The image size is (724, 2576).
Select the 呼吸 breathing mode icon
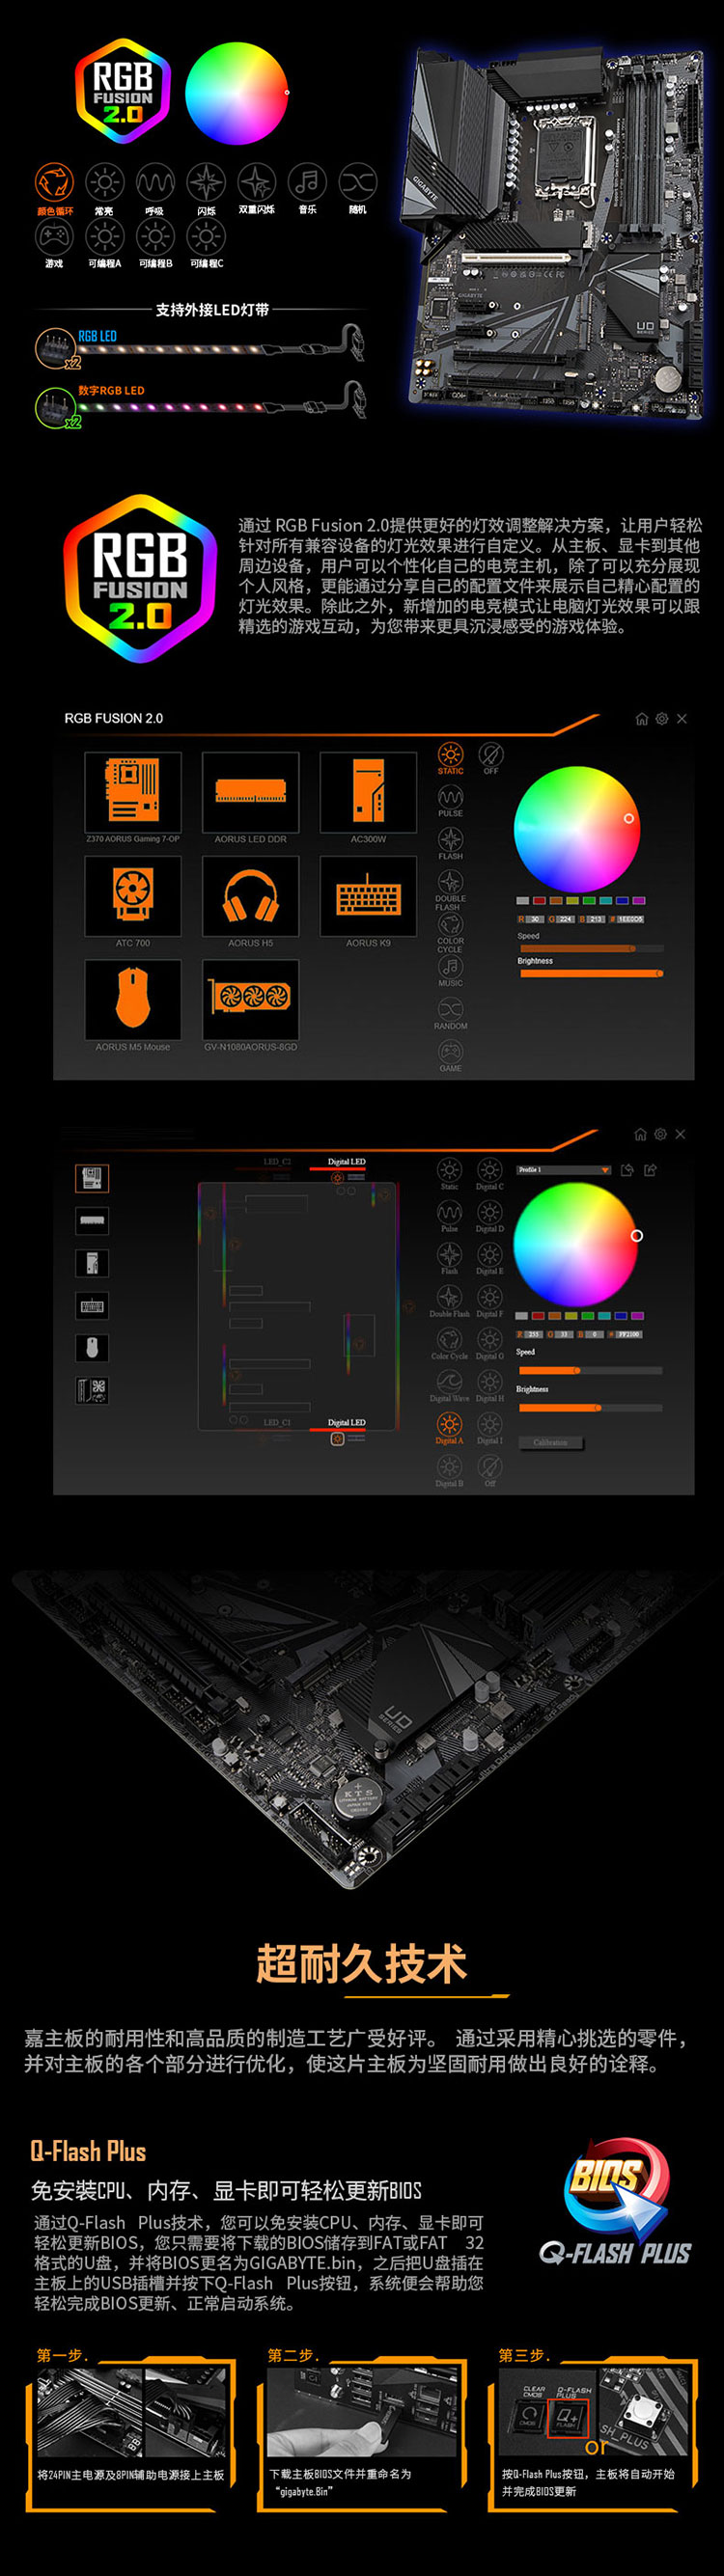click(155, 183)
